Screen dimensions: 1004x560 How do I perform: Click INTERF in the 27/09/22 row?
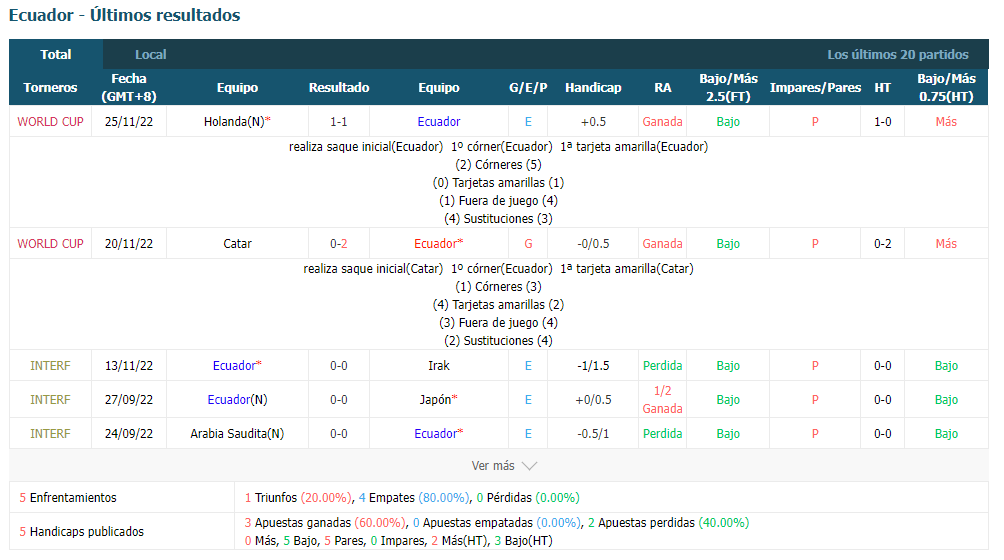[50, 400]
